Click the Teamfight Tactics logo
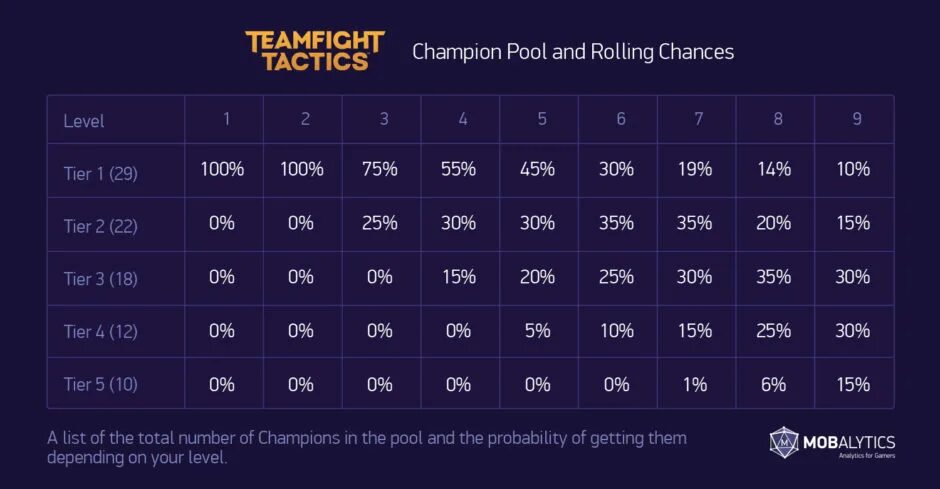 (x=315, y=51)
